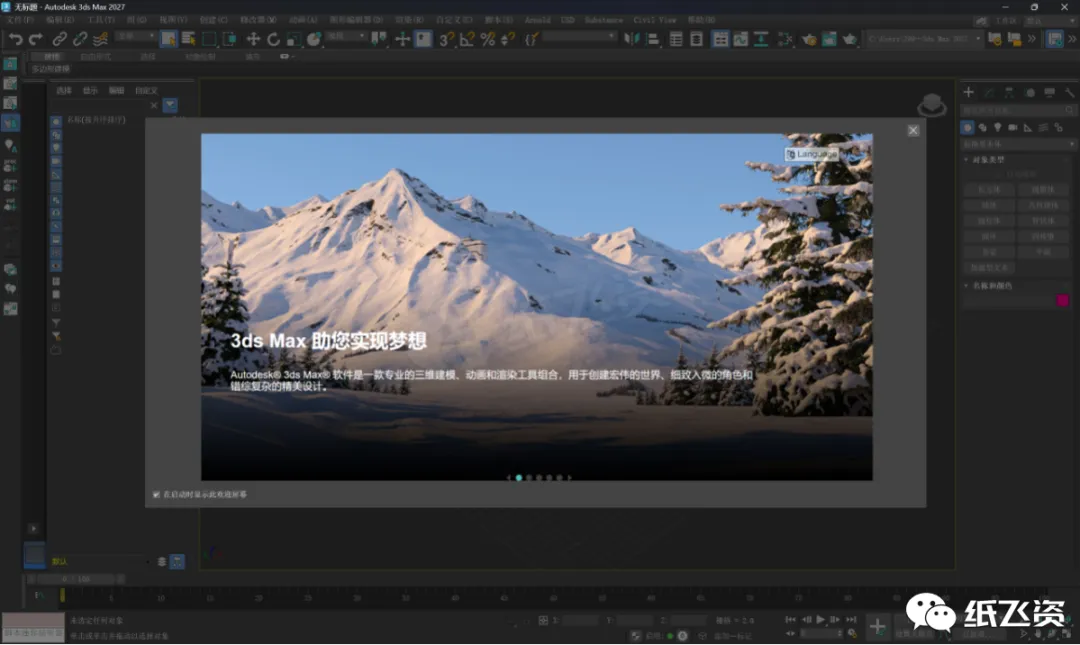Click the 长方体 create button
The image size is (1080, 645).
989,190
